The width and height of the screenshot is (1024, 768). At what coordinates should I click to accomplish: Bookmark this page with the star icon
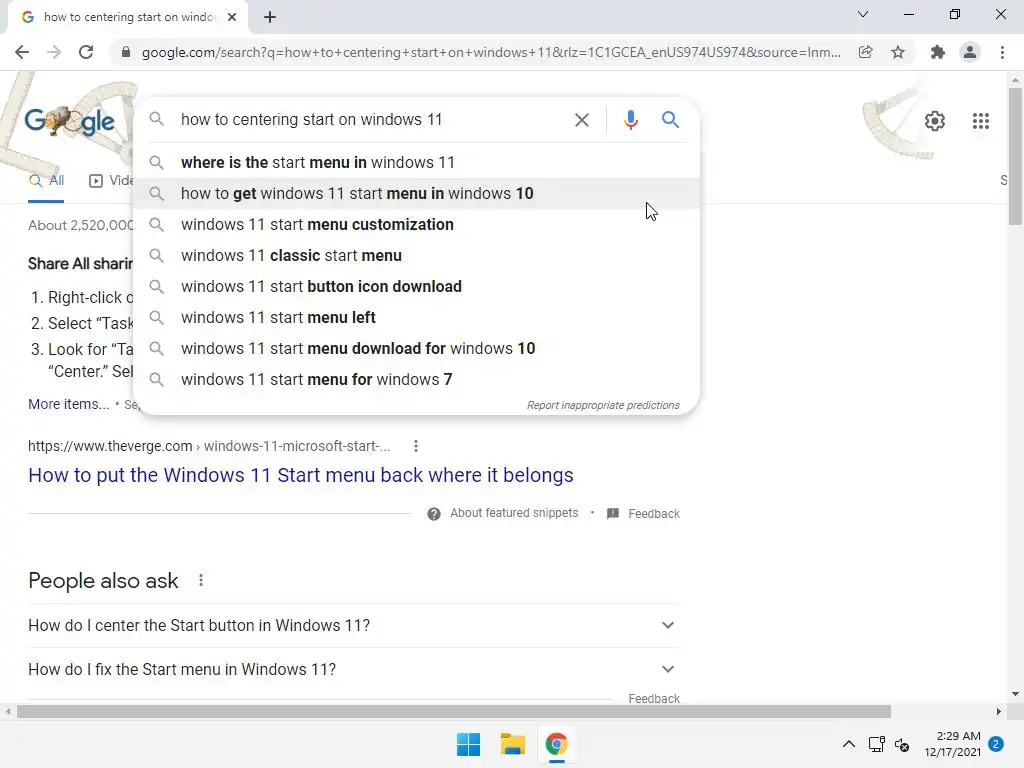(898, 52)
